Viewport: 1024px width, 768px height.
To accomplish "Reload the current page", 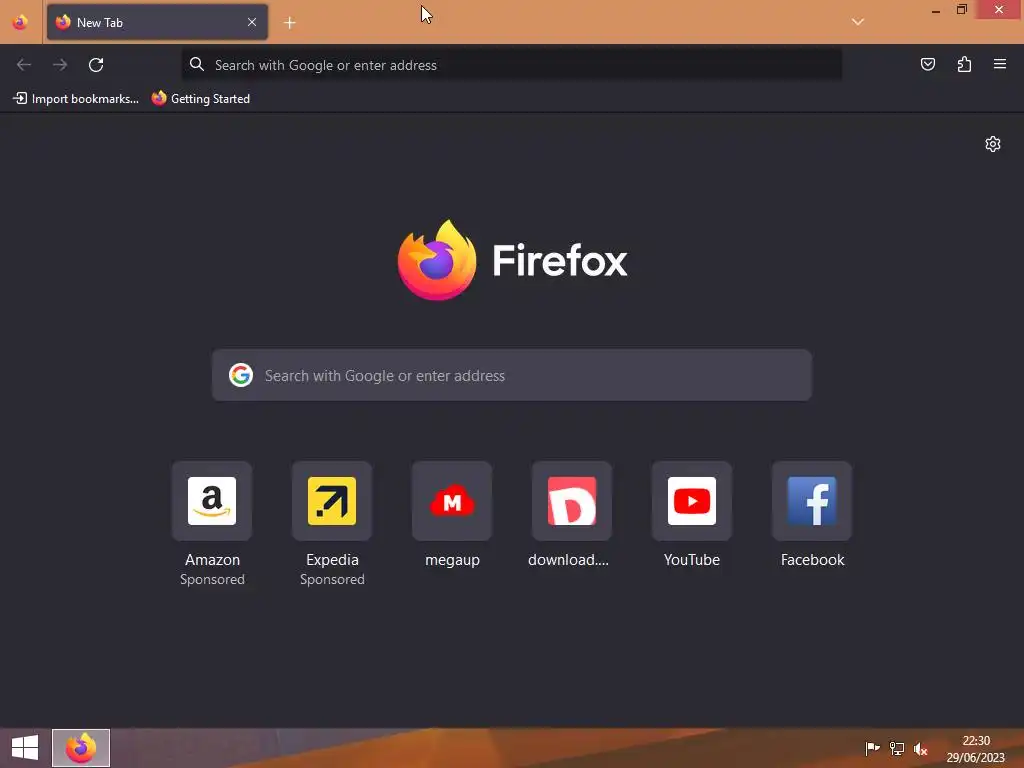I will [96, 65].
